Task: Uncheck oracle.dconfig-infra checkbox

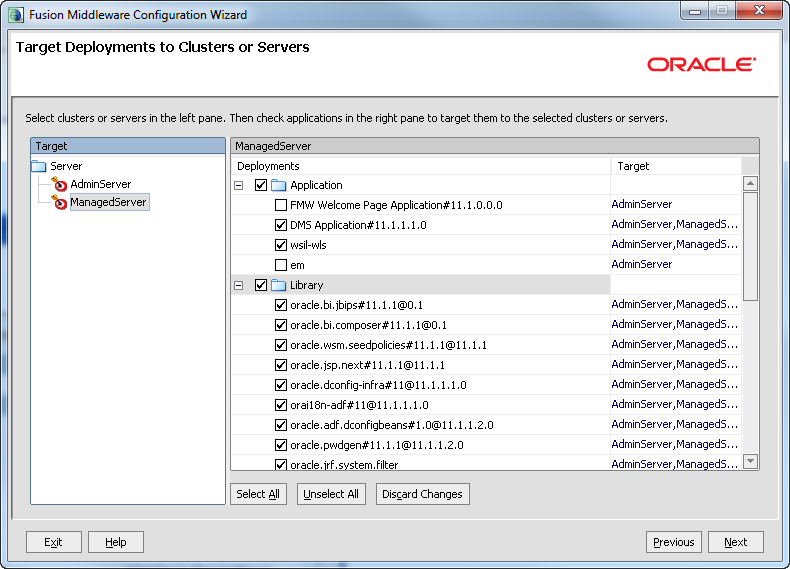Action: click(281, 385)
